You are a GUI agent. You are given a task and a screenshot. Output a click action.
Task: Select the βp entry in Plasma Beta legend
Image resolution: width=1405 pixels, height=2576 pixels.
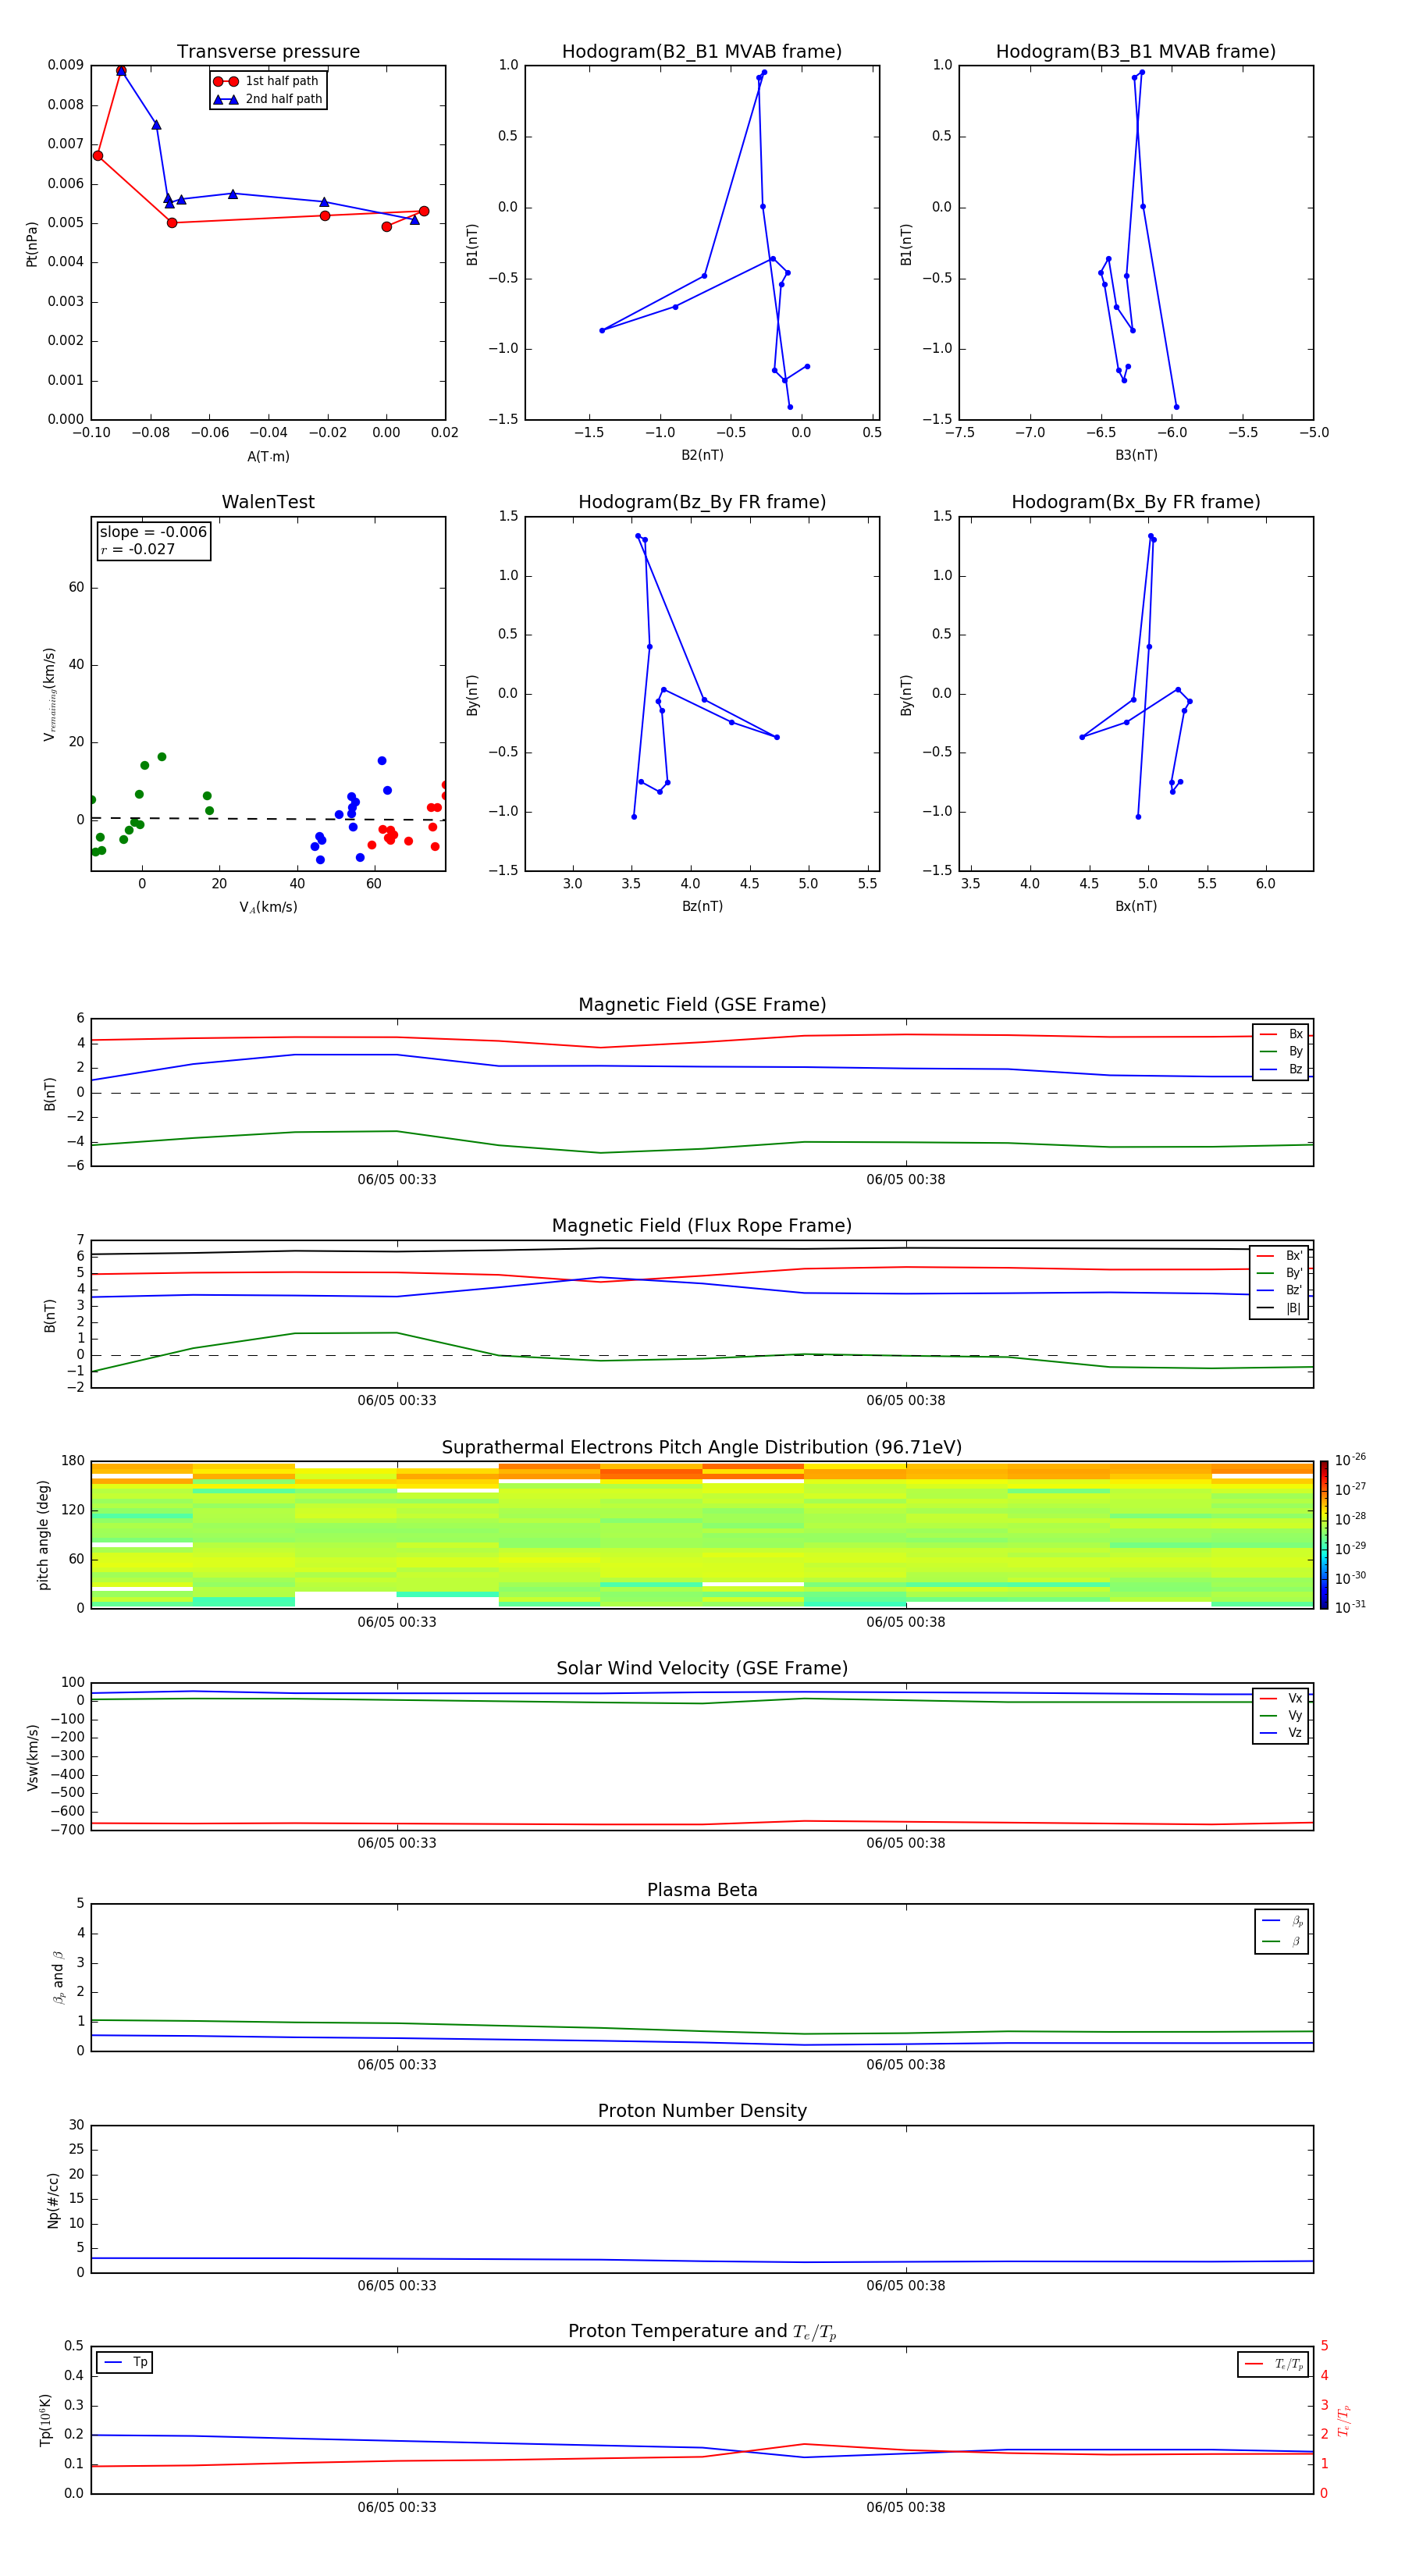pyautogui.click(x=1282, y=1921)
